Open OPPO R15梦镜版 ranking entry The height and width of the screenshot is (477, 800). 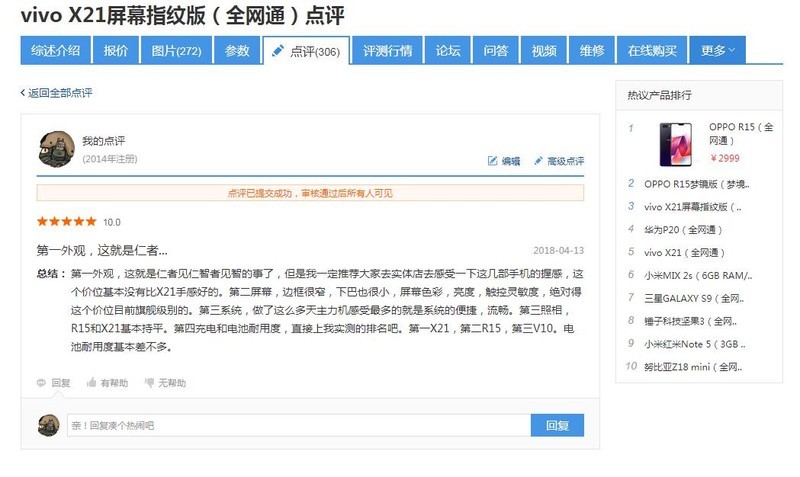point(696,184)
